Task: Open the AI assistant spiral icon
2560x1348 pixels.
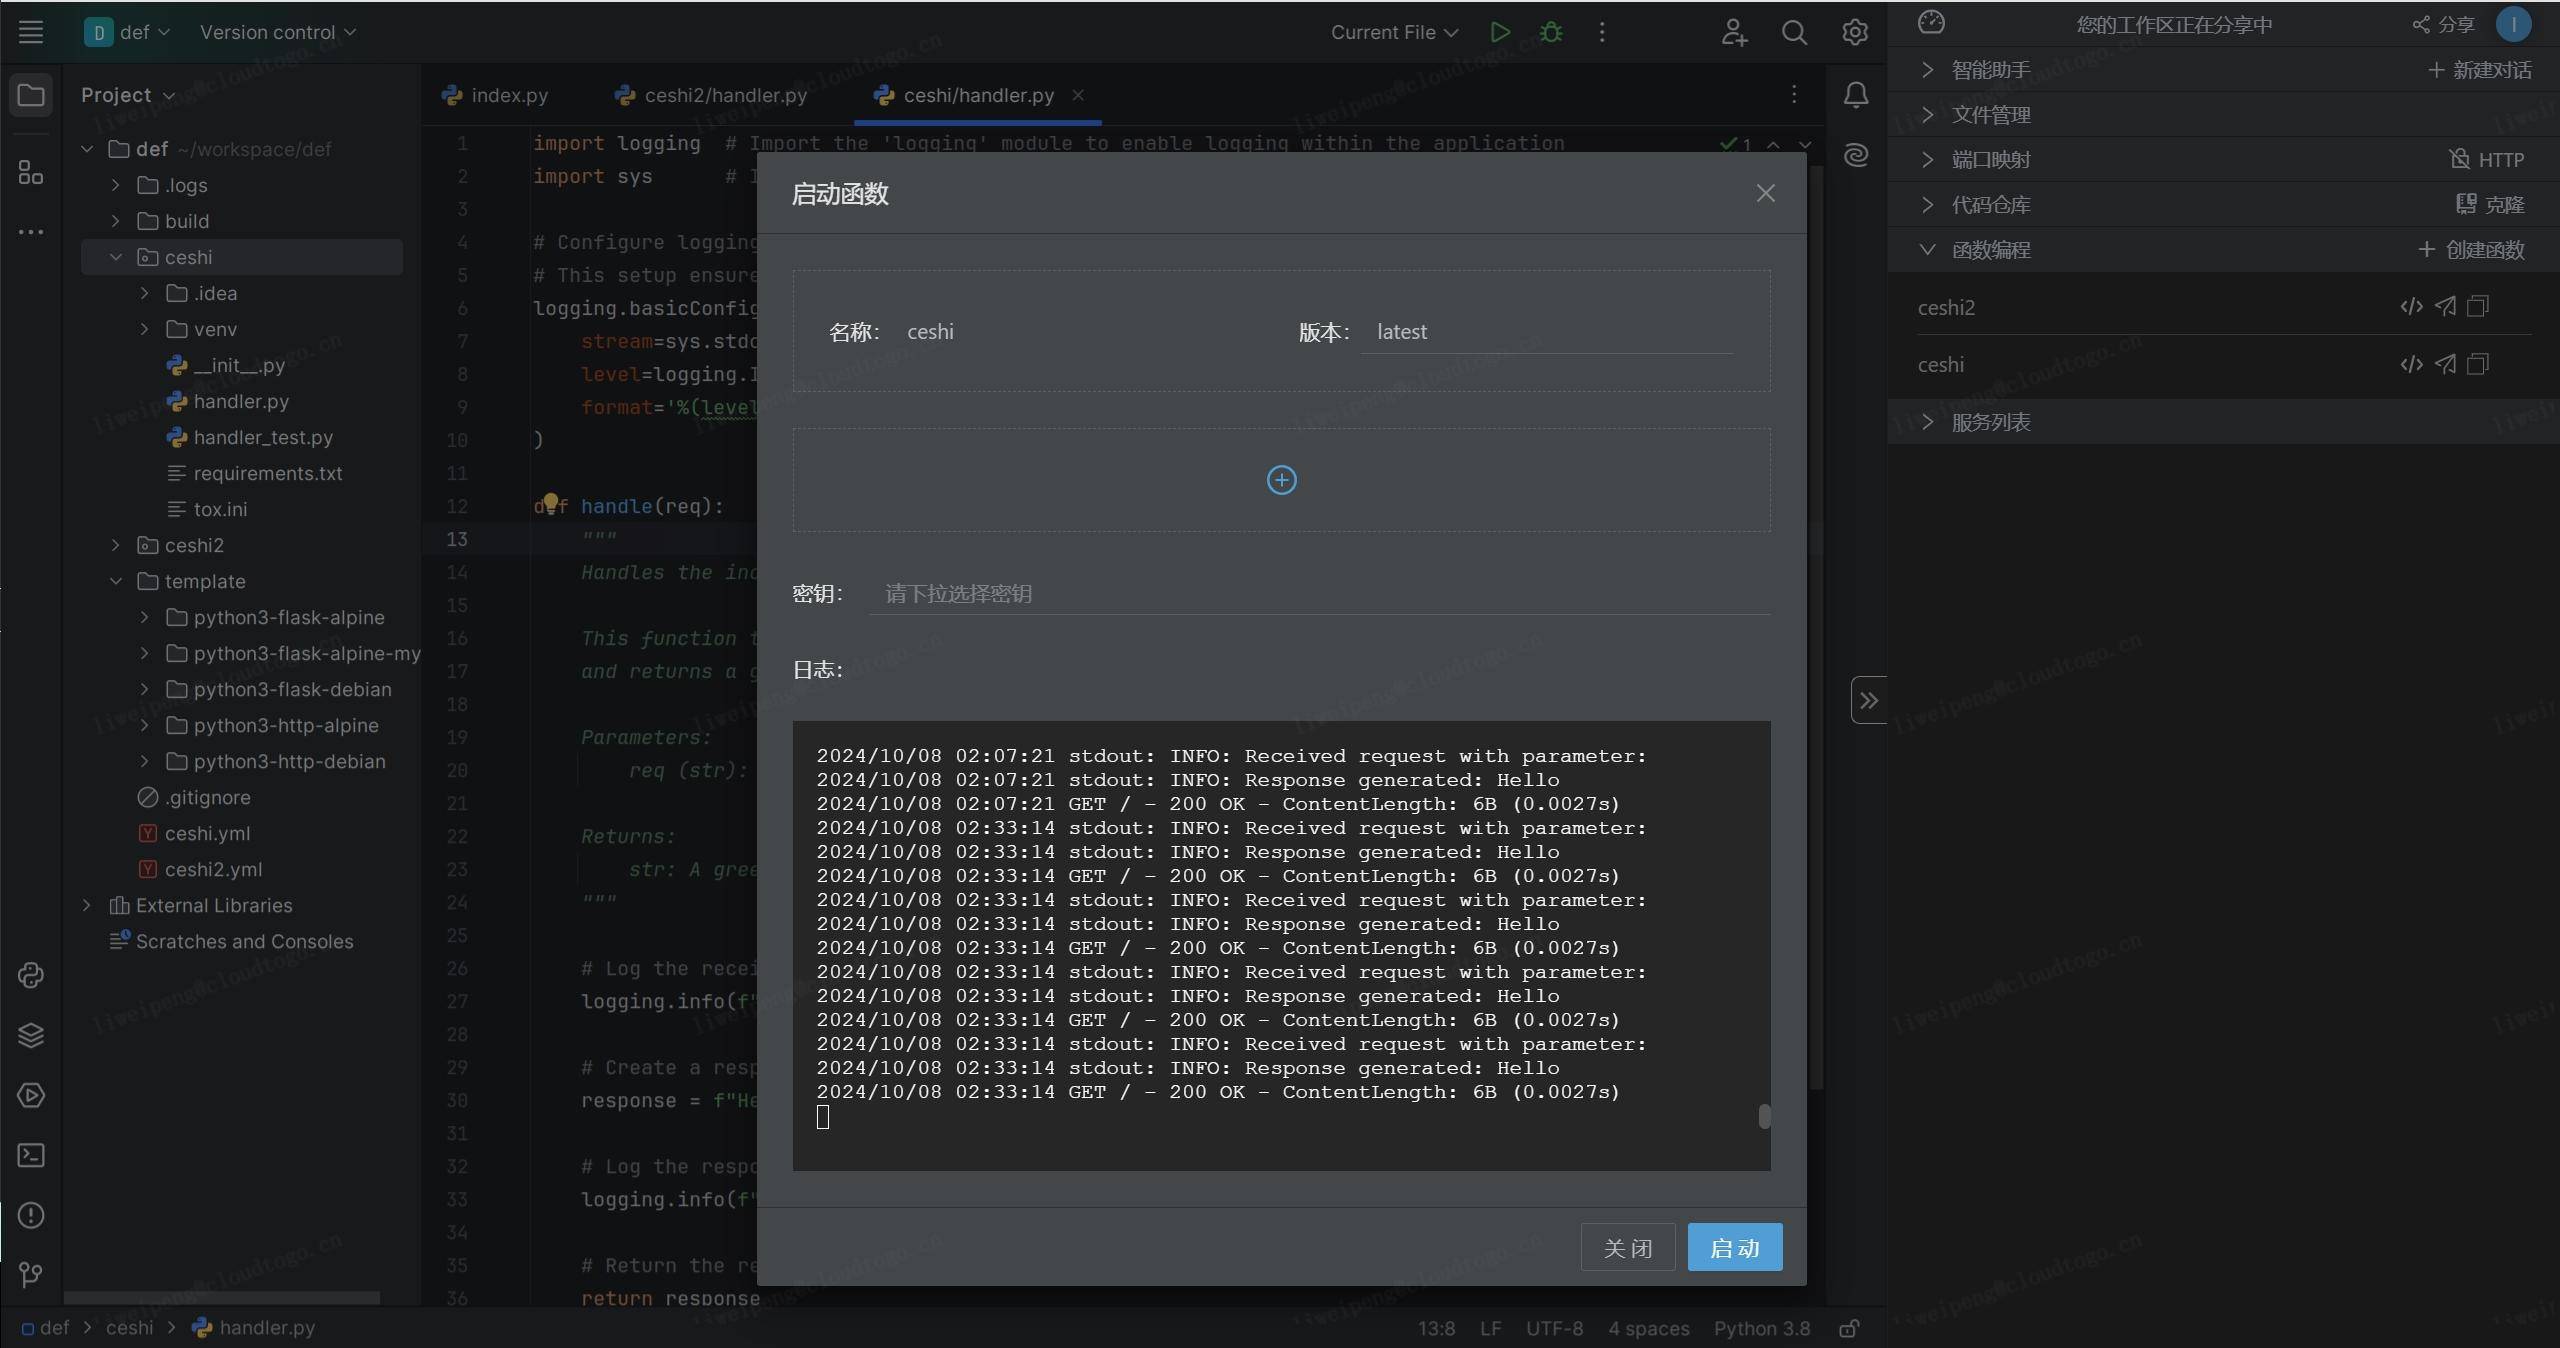Action: (x=1856, y=155)
